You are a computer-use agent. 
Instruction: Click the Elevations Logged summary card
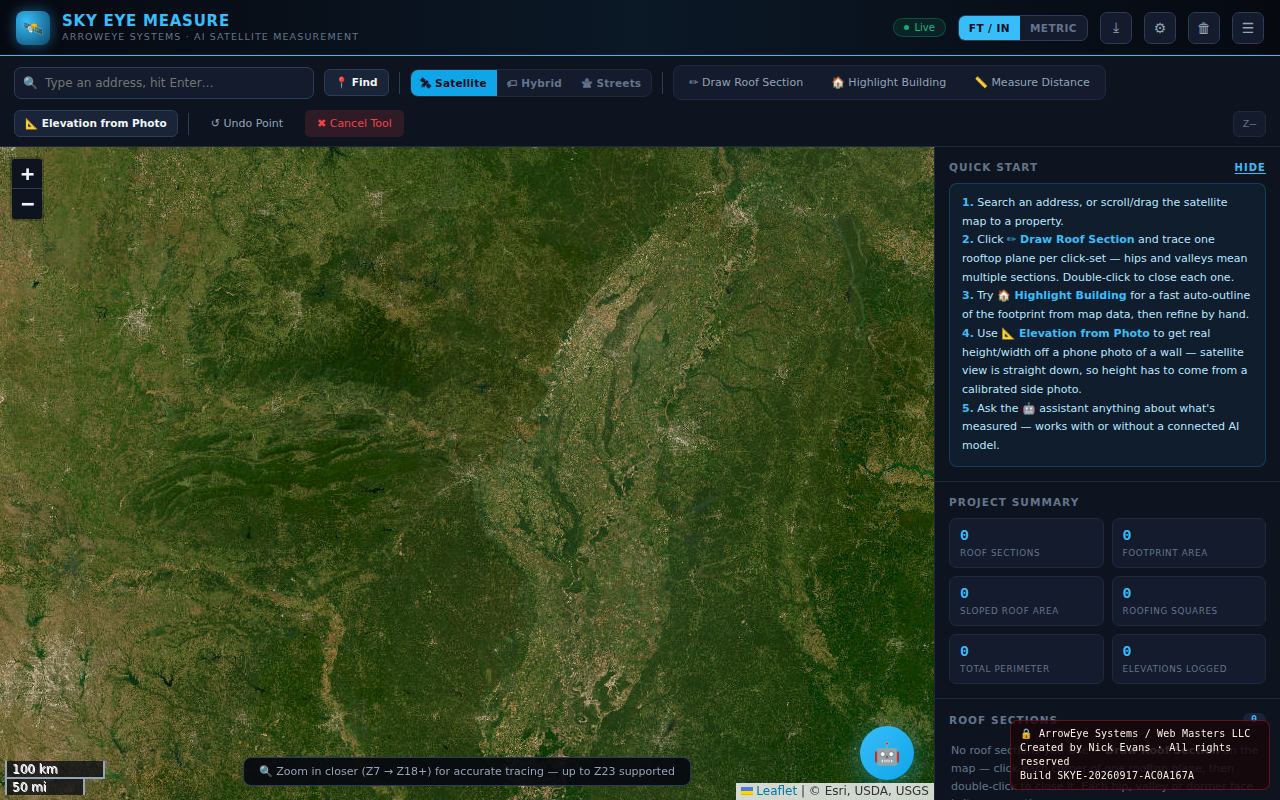[x=1189, y=659]
